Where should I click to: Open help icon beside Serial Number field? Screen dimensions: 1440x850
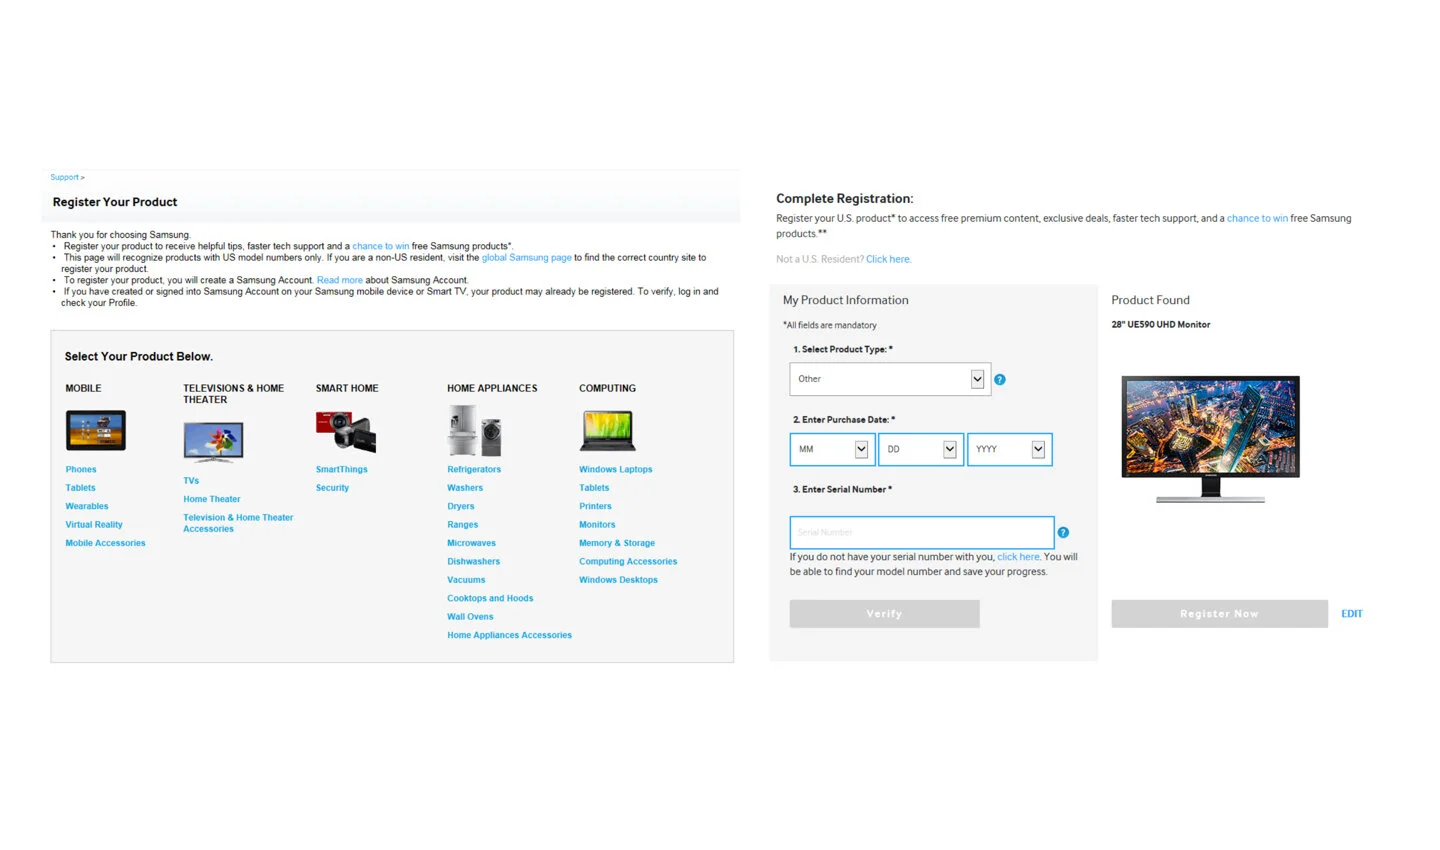(x=1063, y=533)
